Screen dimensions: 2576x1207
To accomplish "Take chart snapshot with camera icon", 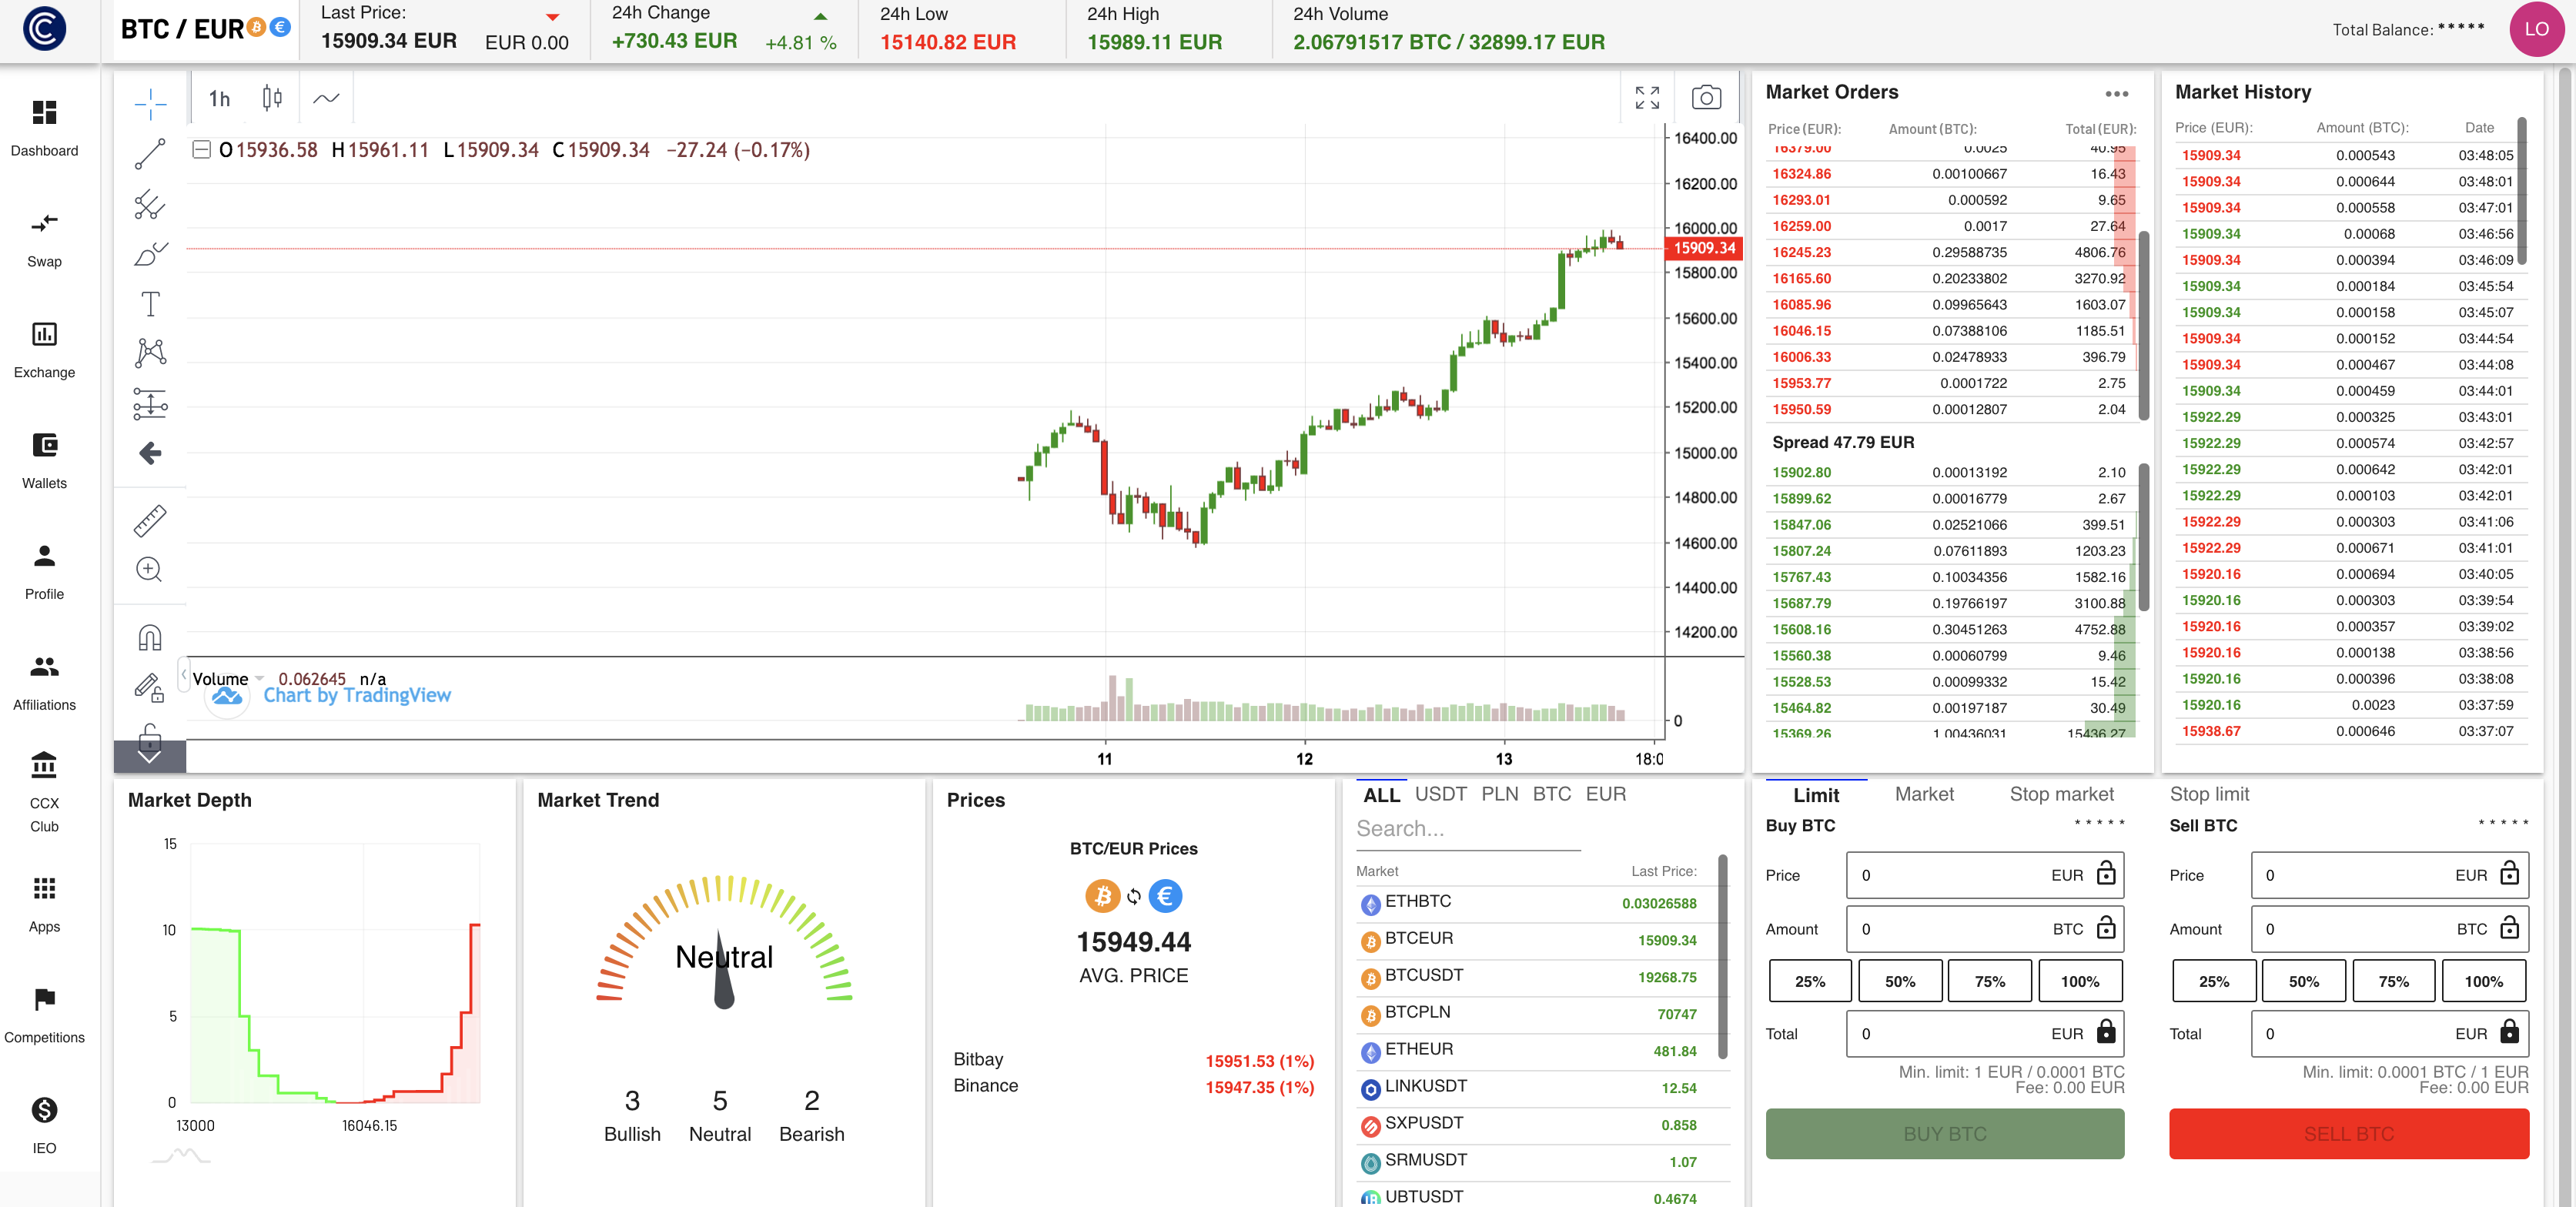I will click(x=1706, y=97).
